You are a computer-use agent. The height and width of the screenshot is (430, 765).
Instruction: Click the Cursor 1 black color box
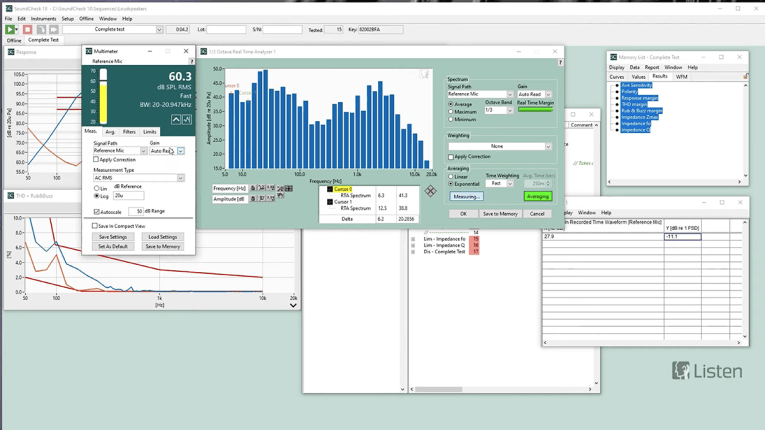[x=330, y=202]
